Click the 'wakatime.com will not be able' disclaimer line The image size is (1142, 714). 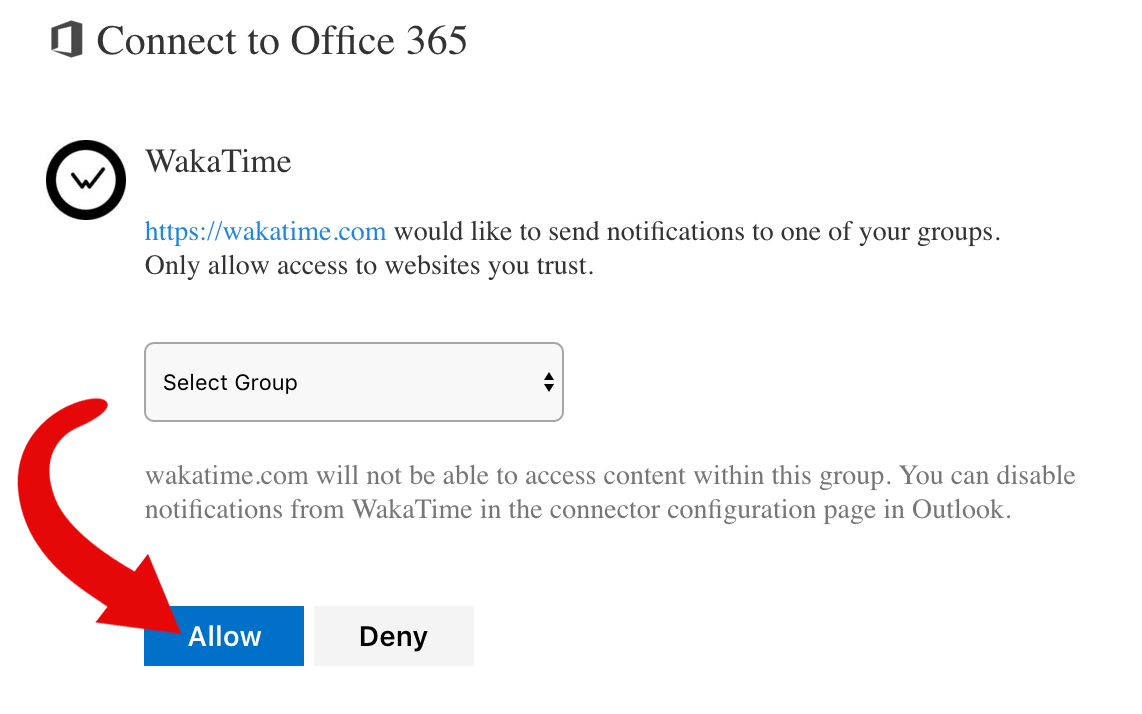pos(610,476)
